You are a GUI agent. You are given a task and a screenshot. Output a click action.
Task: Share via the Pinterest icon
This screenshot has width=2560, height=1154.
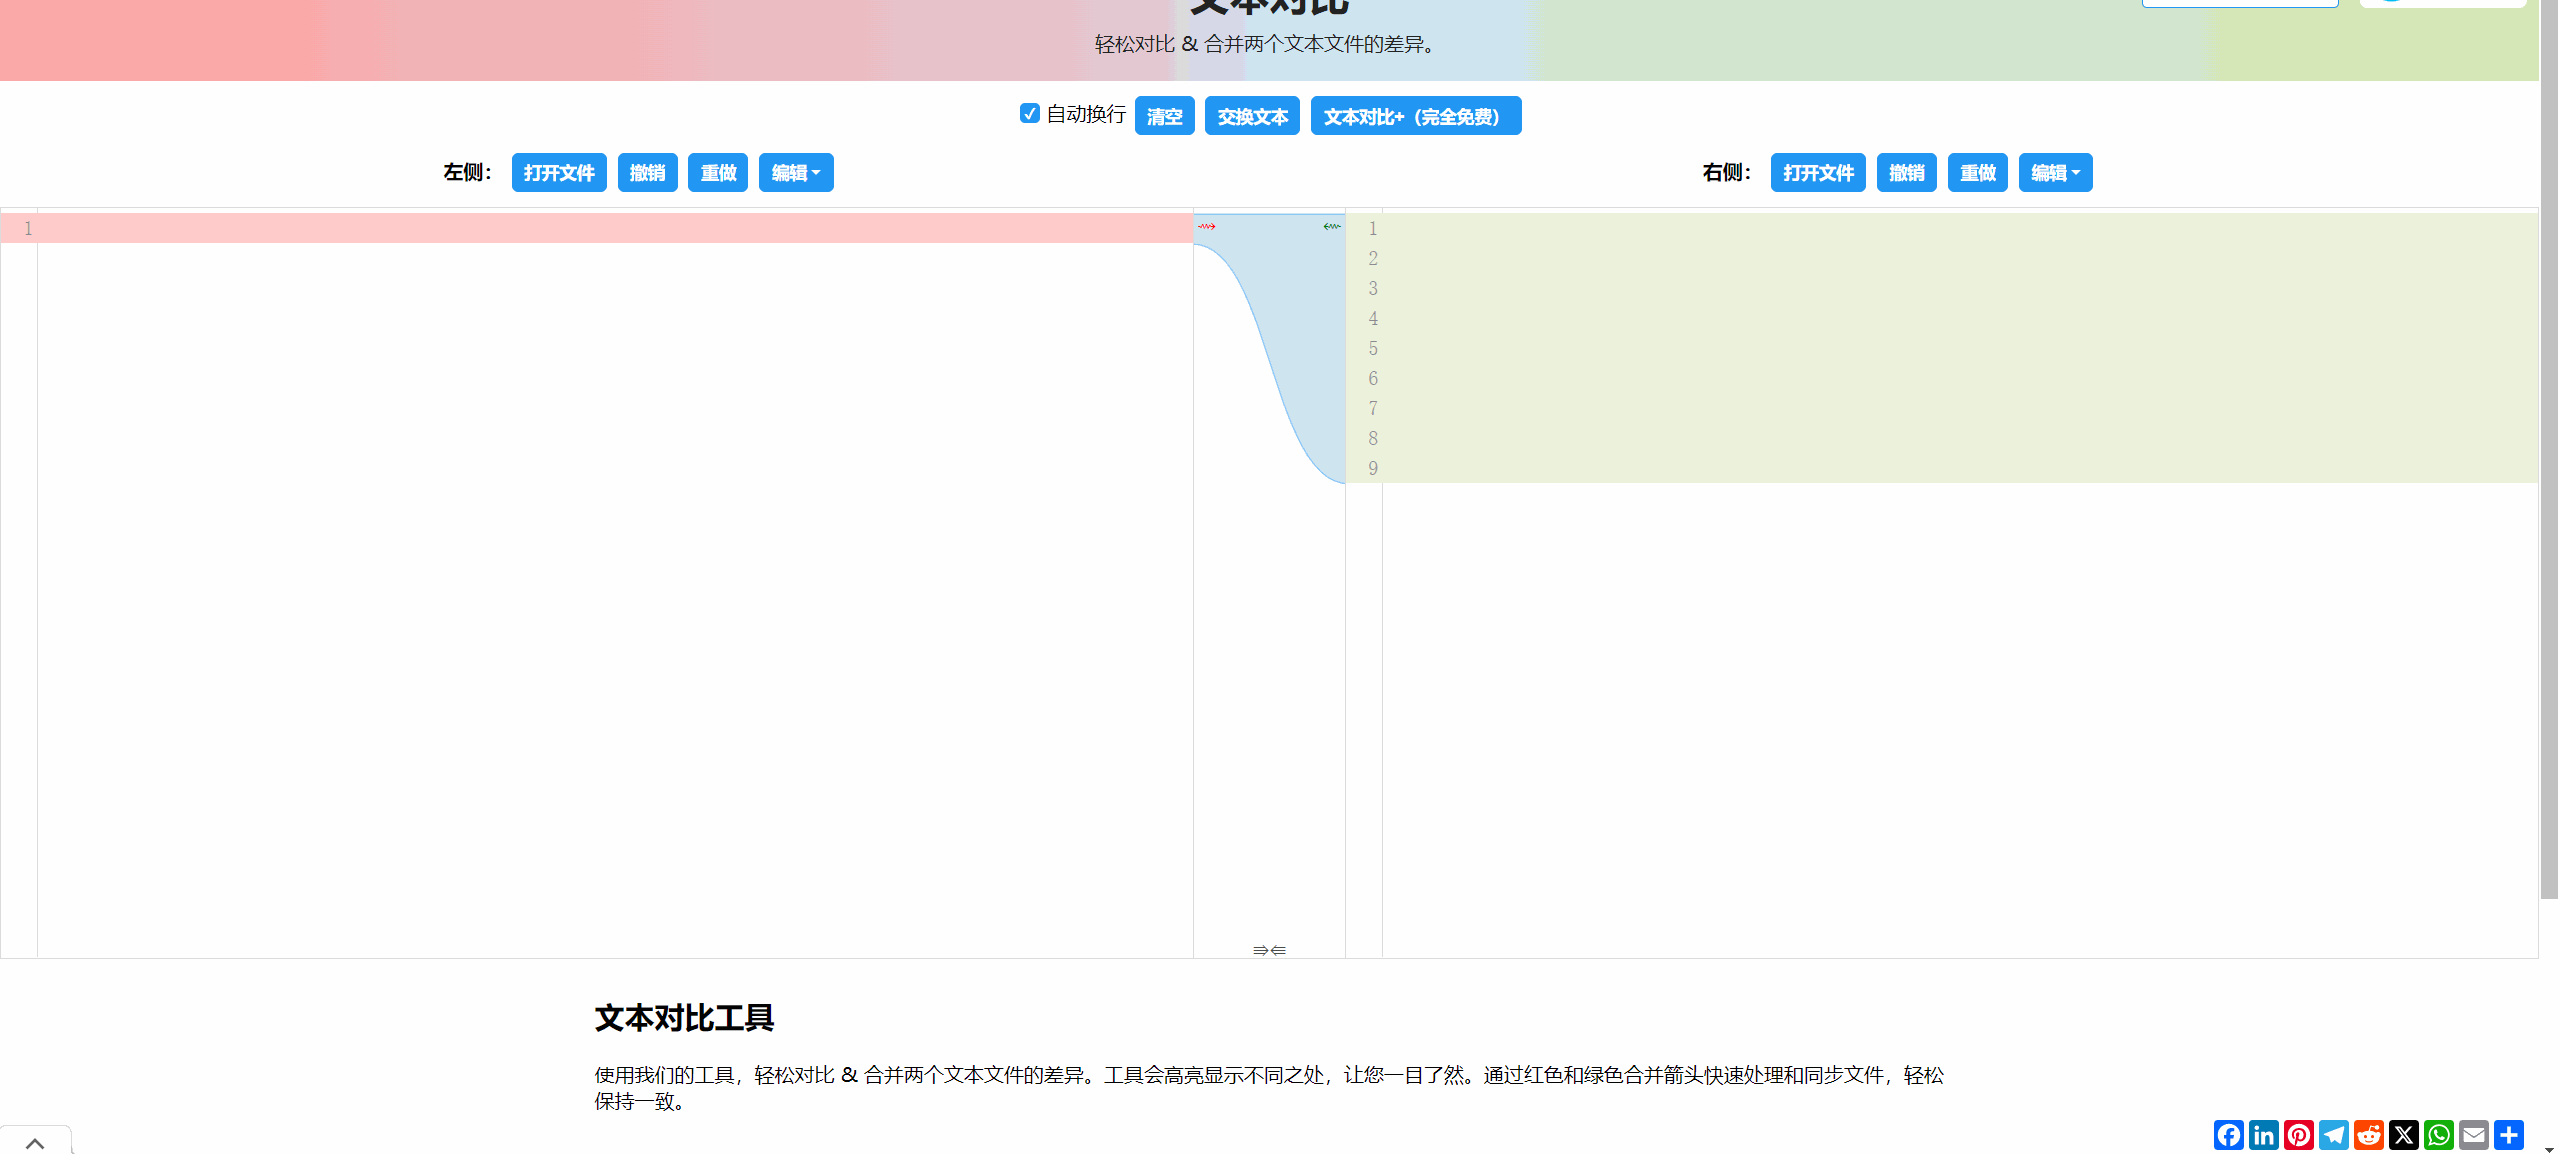click(x=2298, y=1135)
